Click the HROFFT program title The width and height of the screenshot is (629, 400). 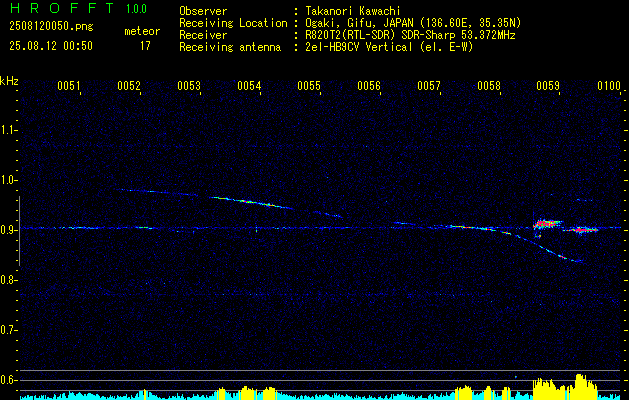point(62,8)
